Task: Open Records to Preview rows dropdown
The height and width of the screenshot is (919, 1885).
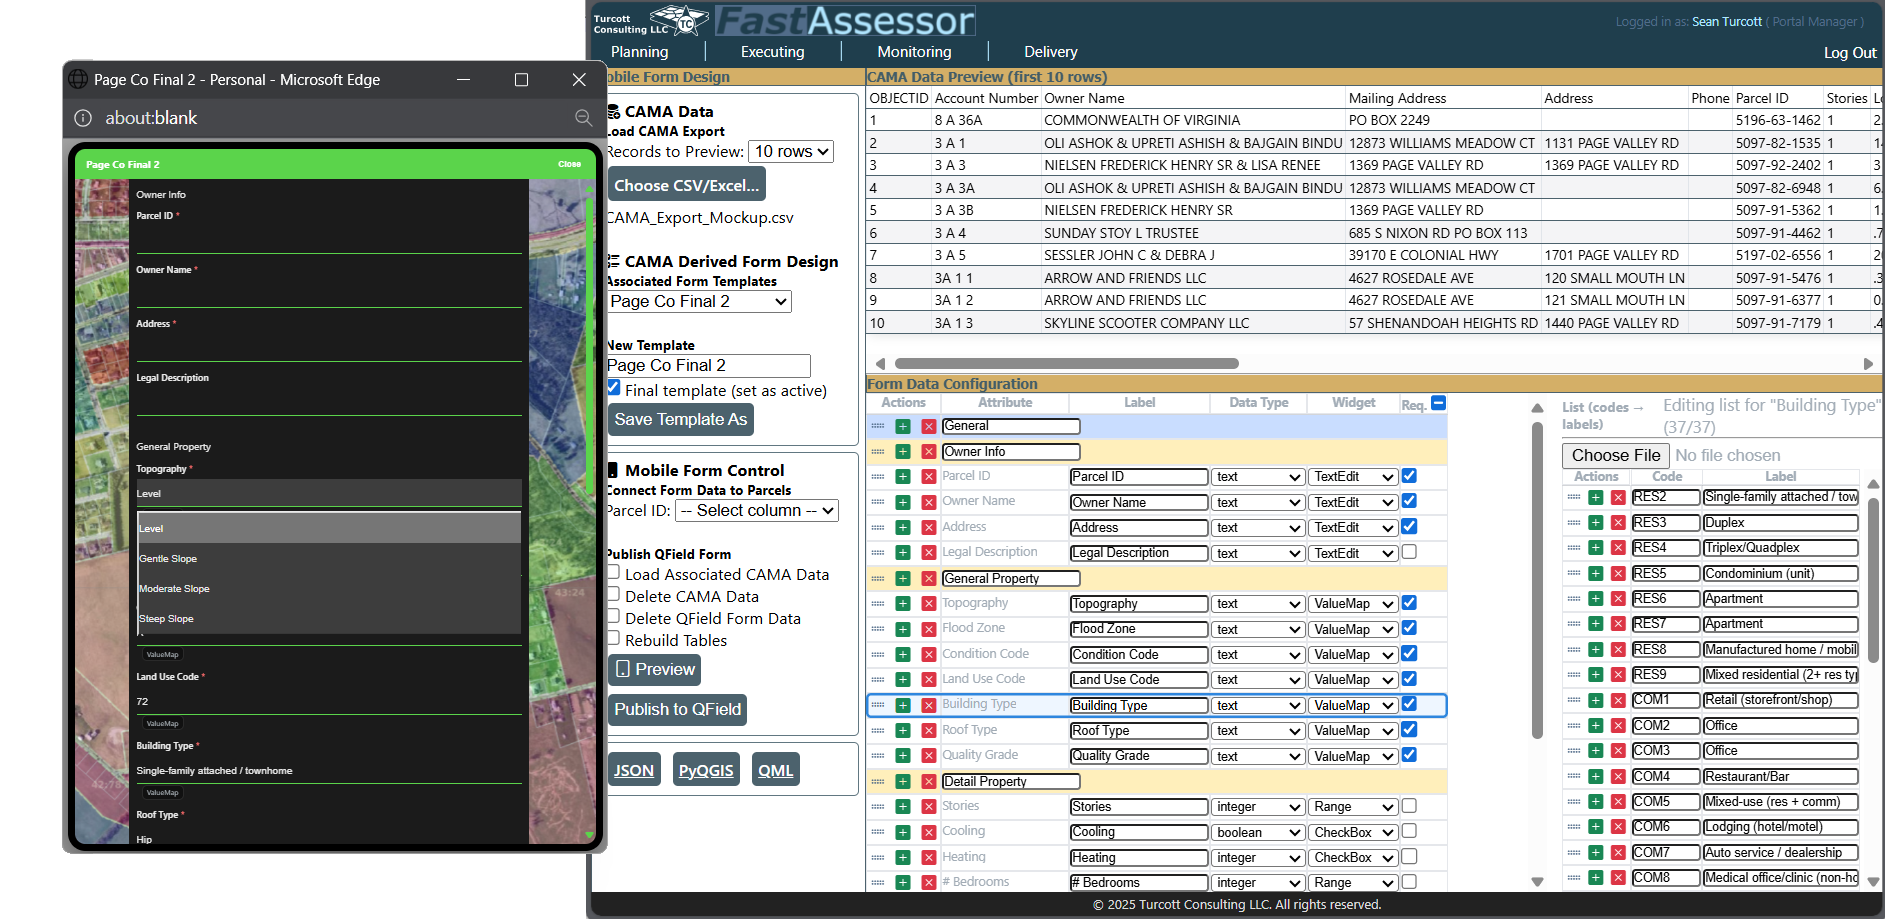Action: tap(790, 152)
